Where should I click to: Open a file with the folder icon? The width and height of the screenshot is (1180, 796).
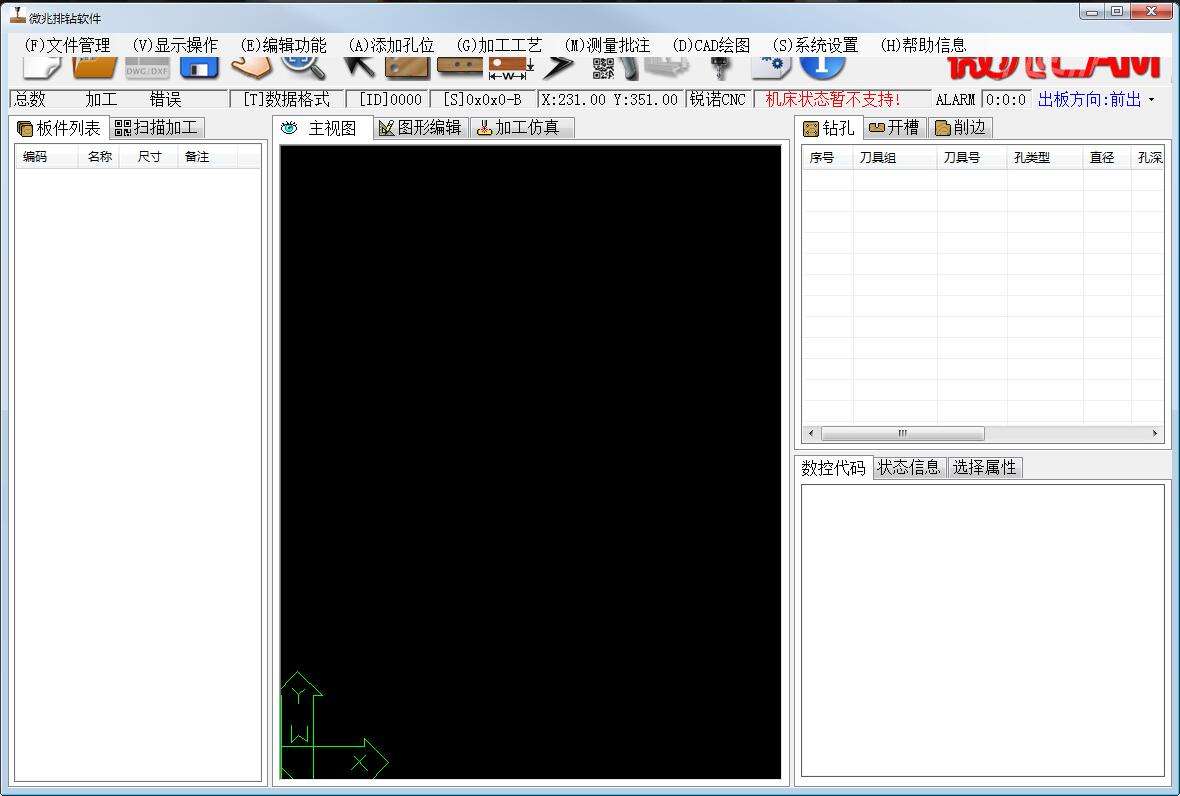[95, 67]
